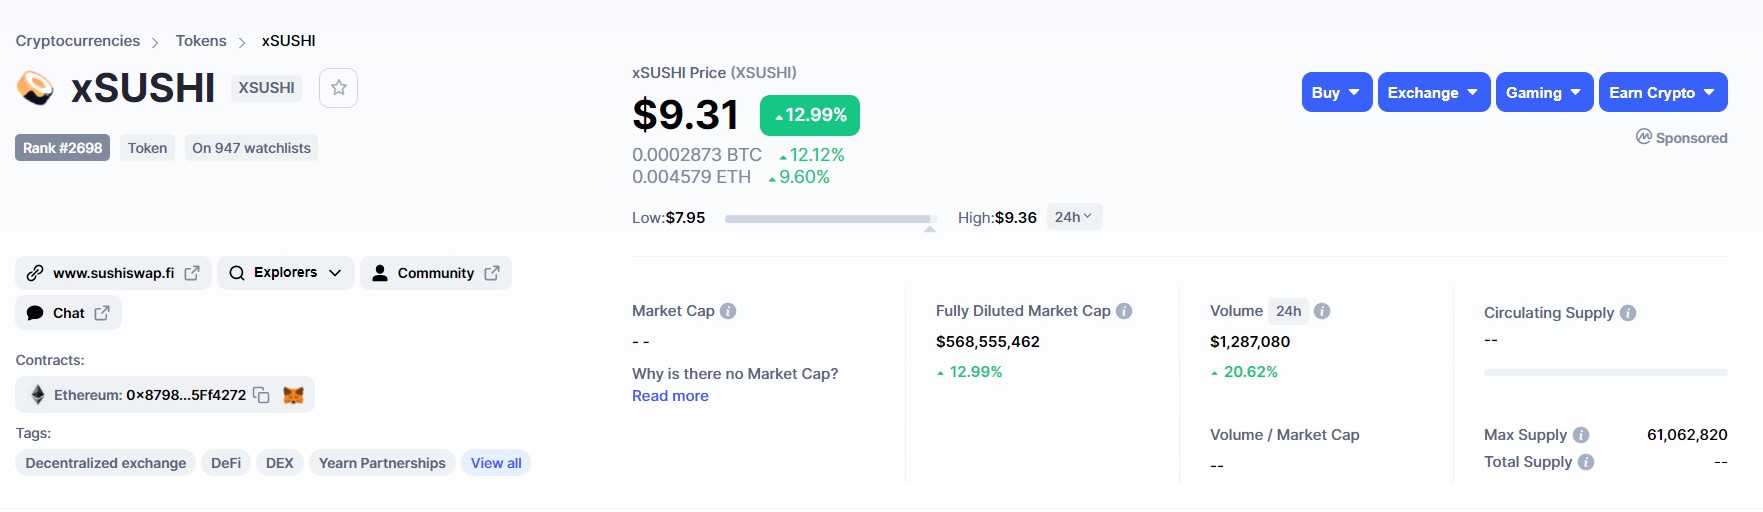The width and height of the screenshot is (1763, 512).
Task: Open Market Cap info tooltip icon
Action: pos(728,311)
